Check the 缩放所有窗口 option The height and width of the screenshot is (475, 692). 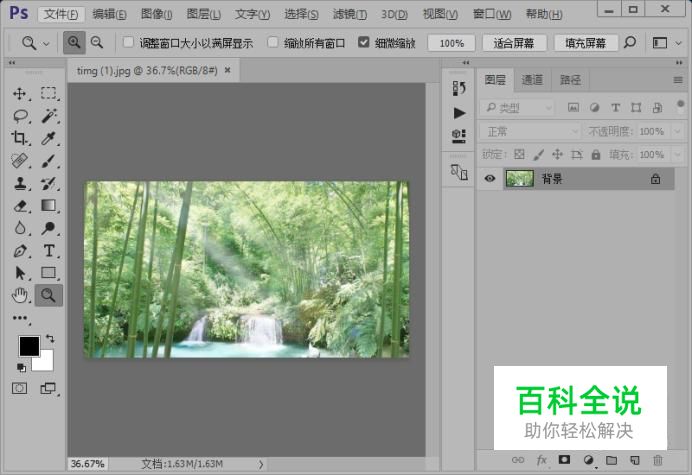tap(273, 43)
